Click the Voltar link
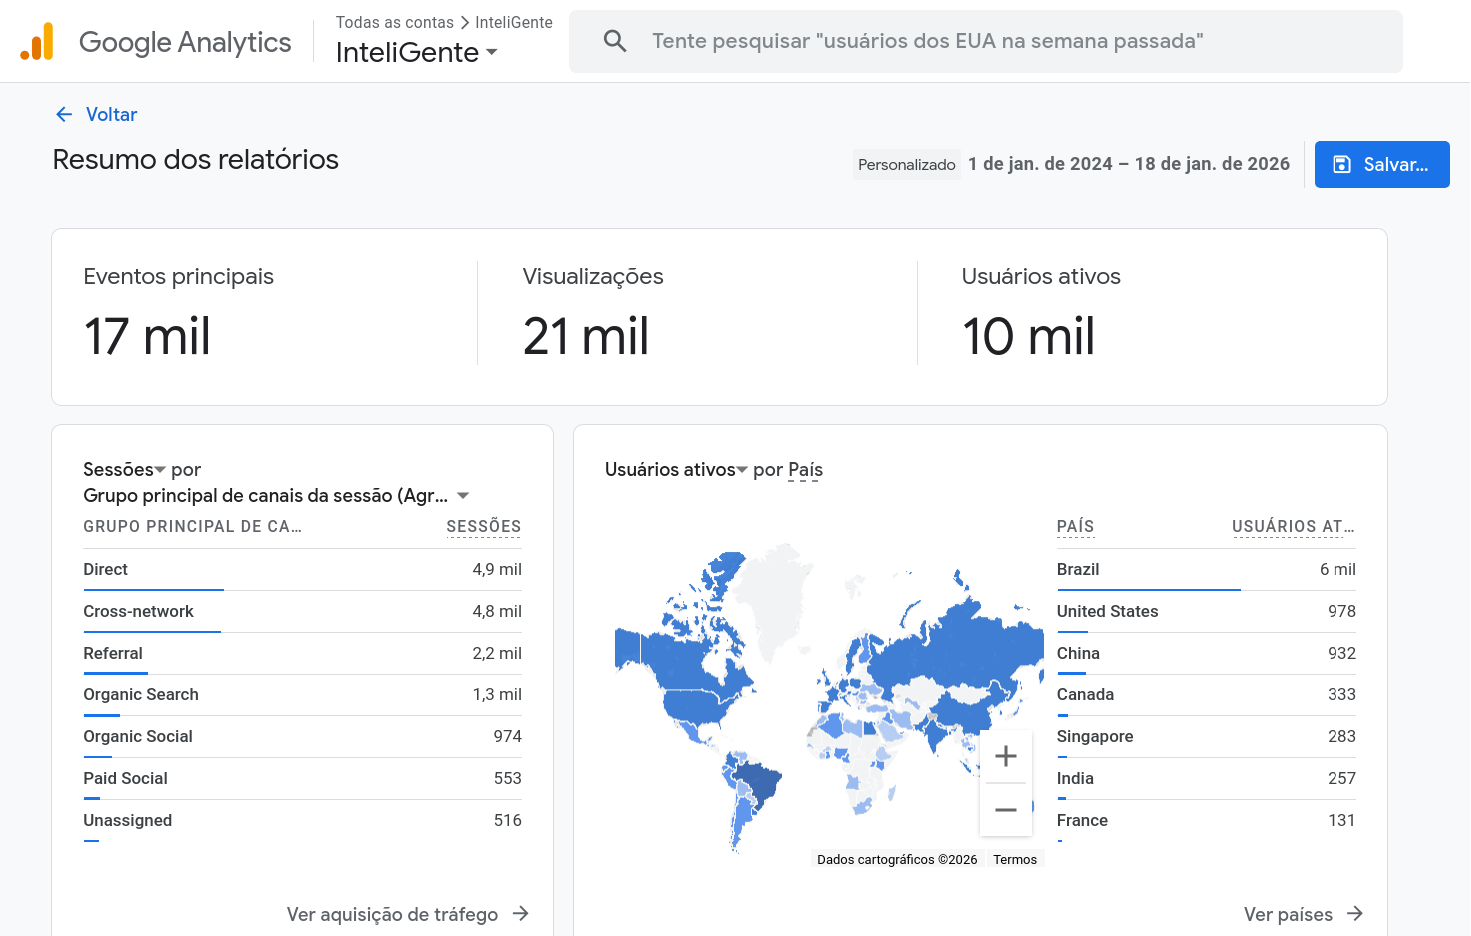 coord(111,114)
